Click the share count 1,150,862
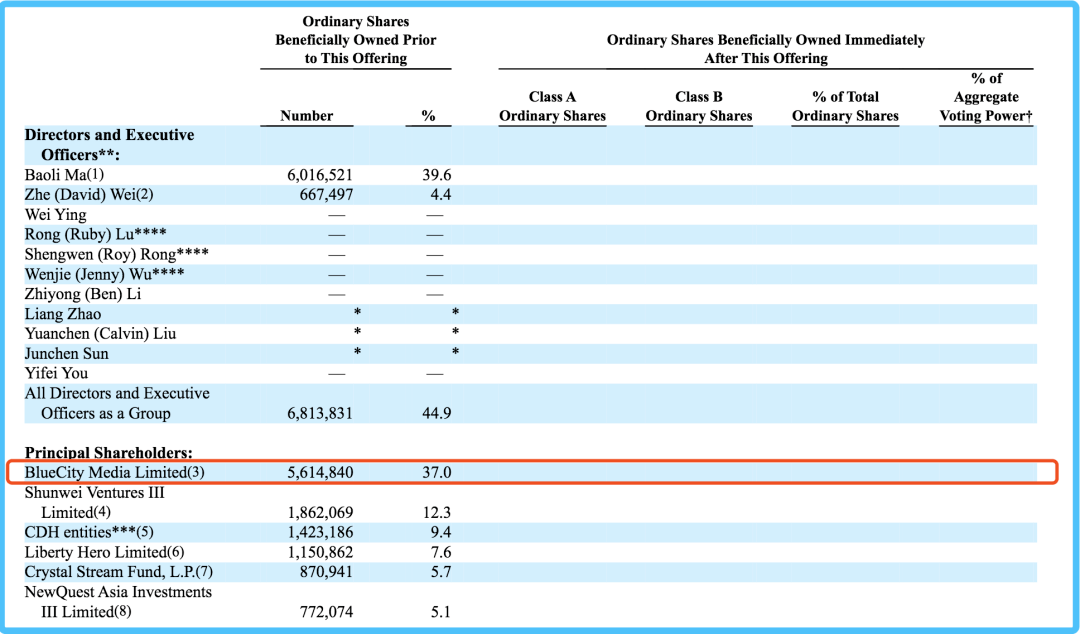Viewport: 1080px width, 634px height. [x=320, y=553]
